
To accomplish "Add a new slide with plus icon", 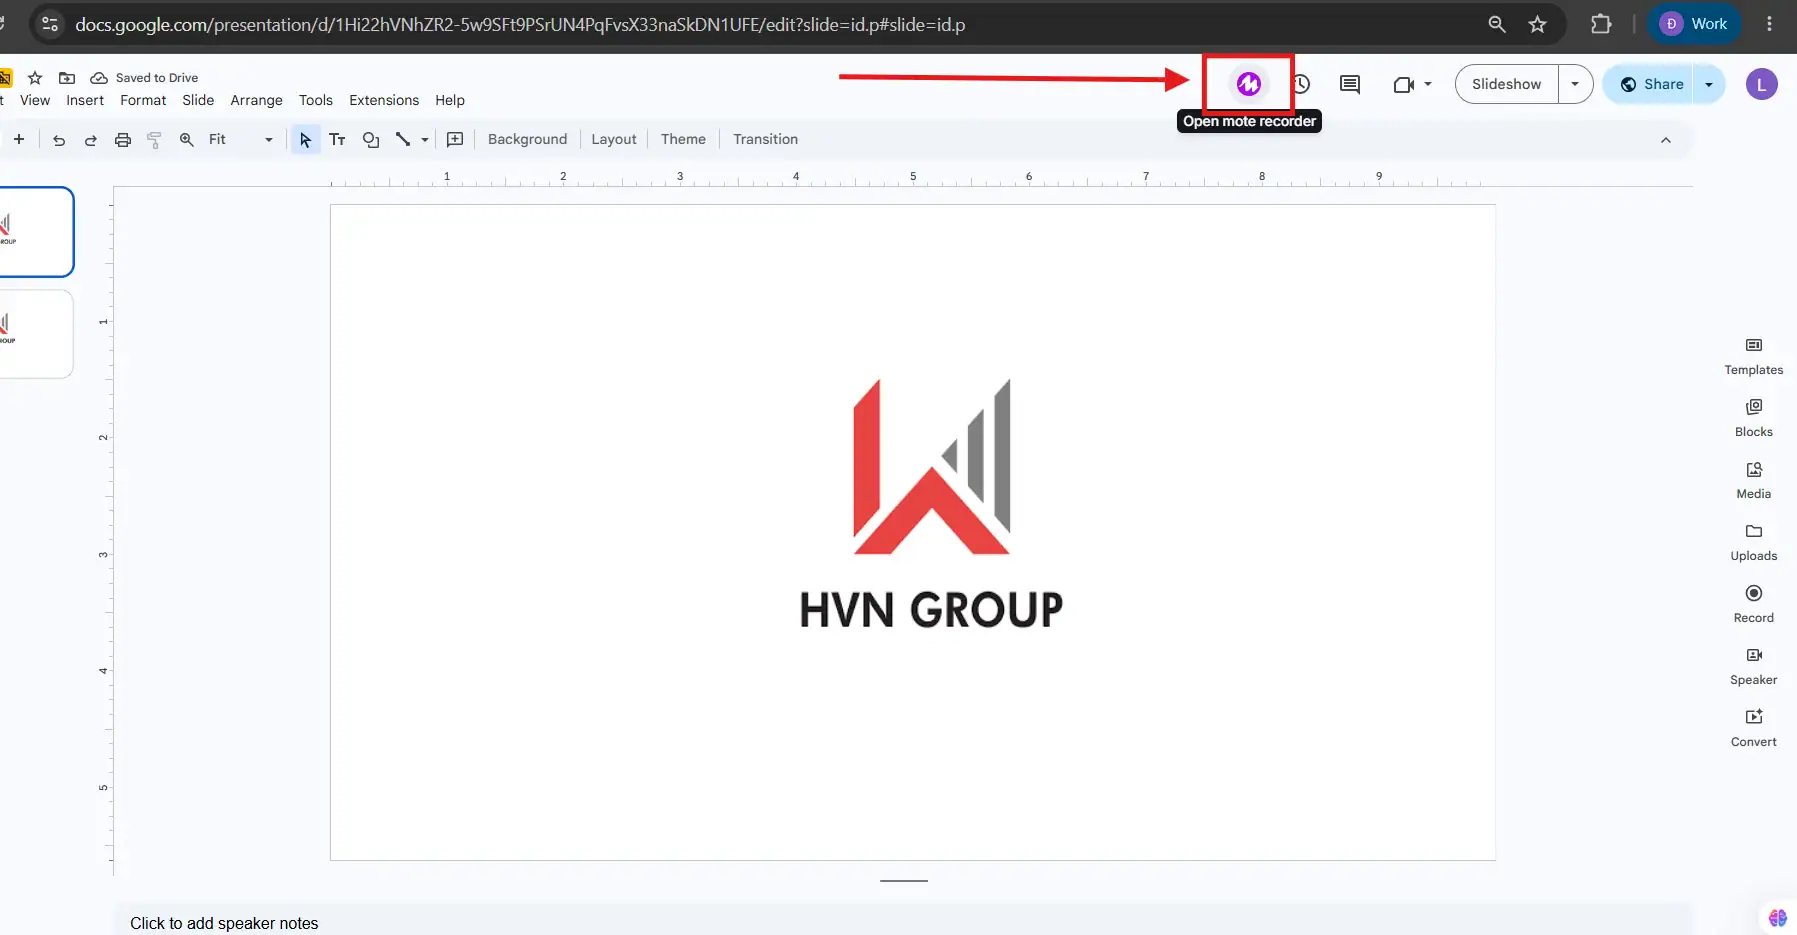I will 19,139.
